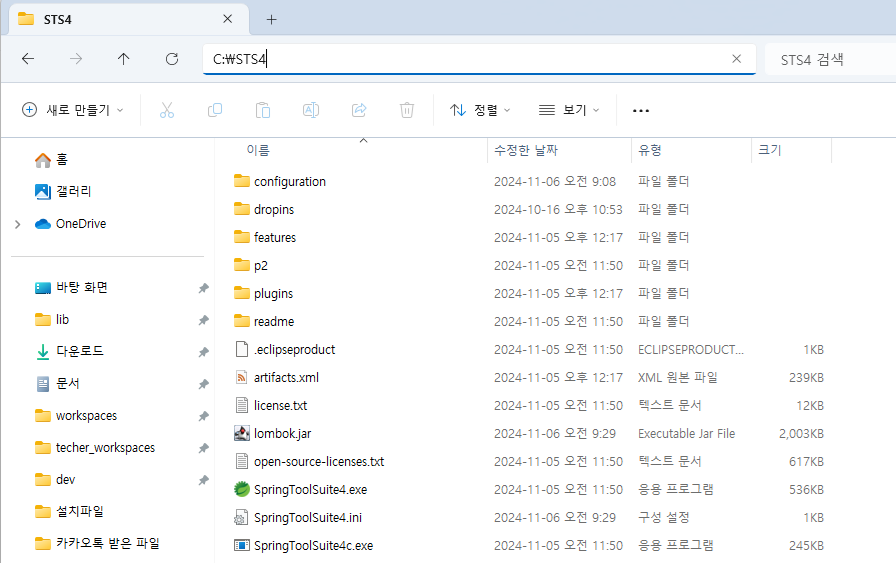896x563 pixels.
Task: Click the Copy icon in toolbar
Action: (x=215, y=110)
